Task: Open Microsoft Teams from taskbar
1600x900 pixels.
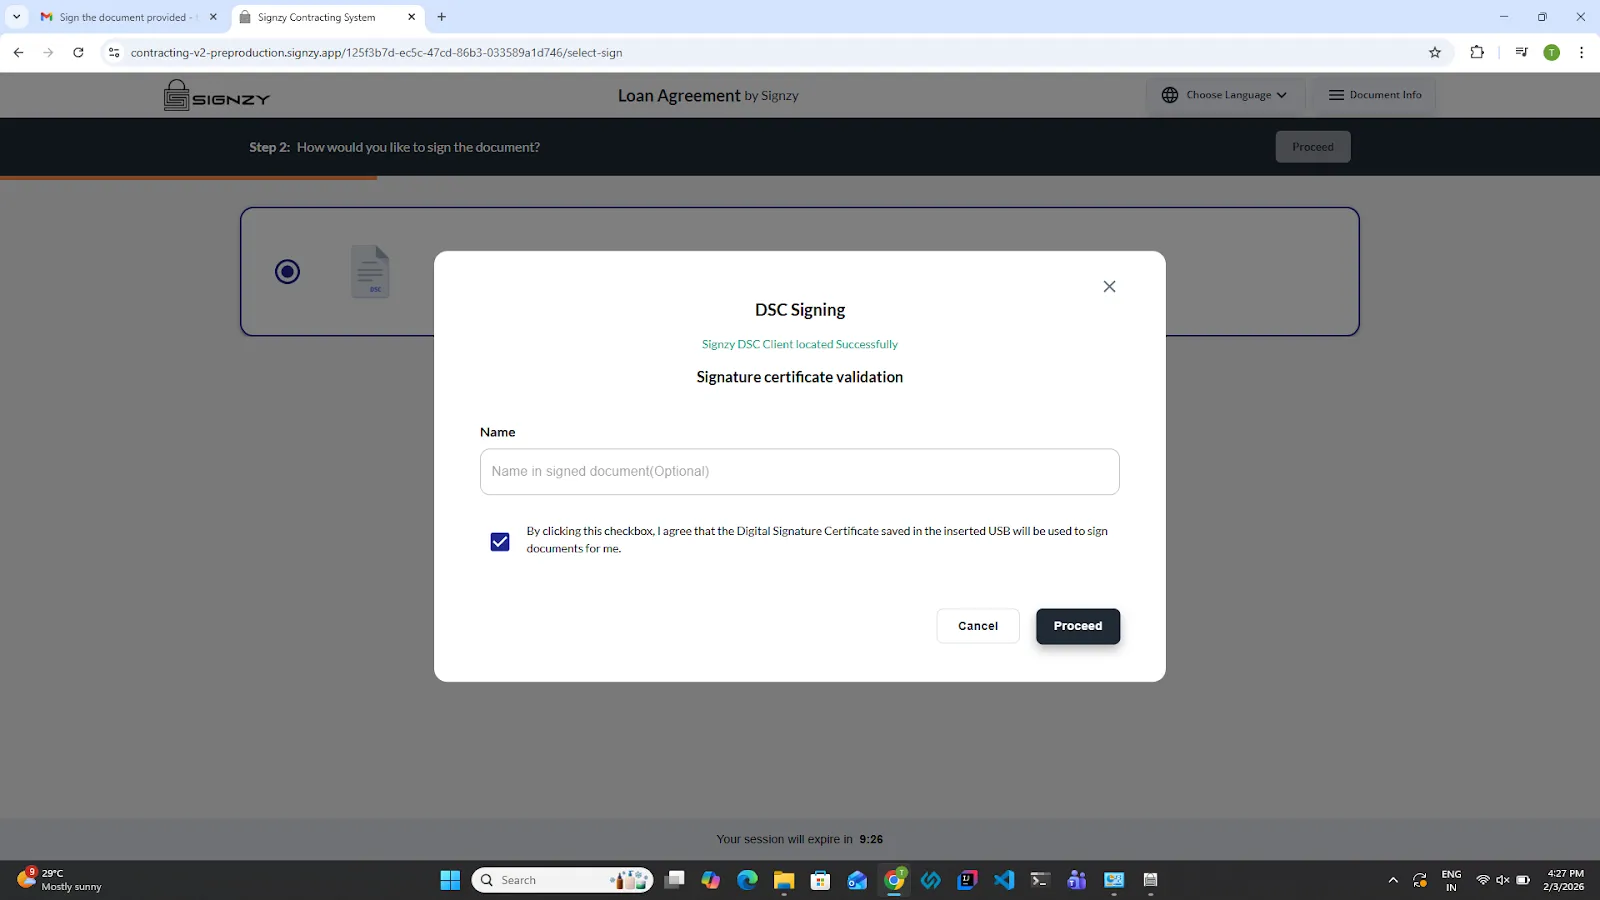Action: [x=1077, y=880]
